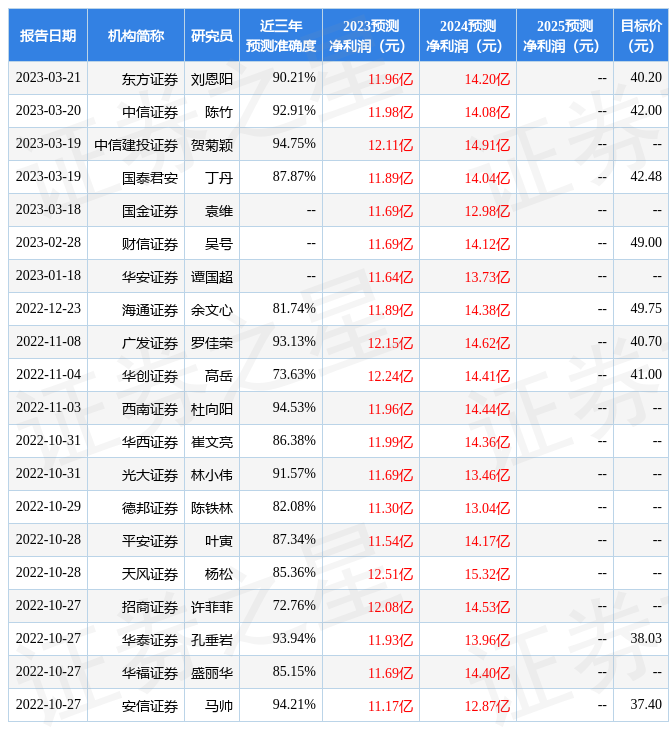Click the 研究员 column header
669x730 pixels.
(x=212, y=35)
